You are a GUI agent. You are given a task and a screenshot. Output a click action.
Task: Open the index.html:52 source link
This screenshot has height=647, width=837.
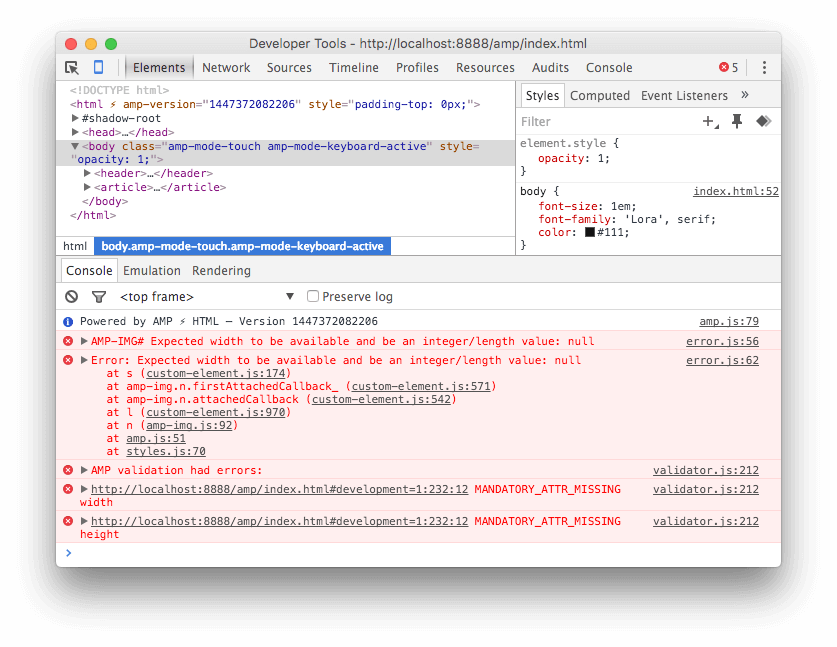(736, 191)
